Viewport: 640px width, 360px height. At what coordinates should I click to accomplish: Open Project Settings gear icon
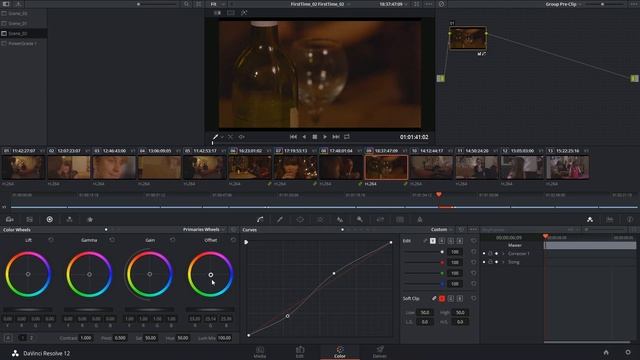click(x=628, y=352)
